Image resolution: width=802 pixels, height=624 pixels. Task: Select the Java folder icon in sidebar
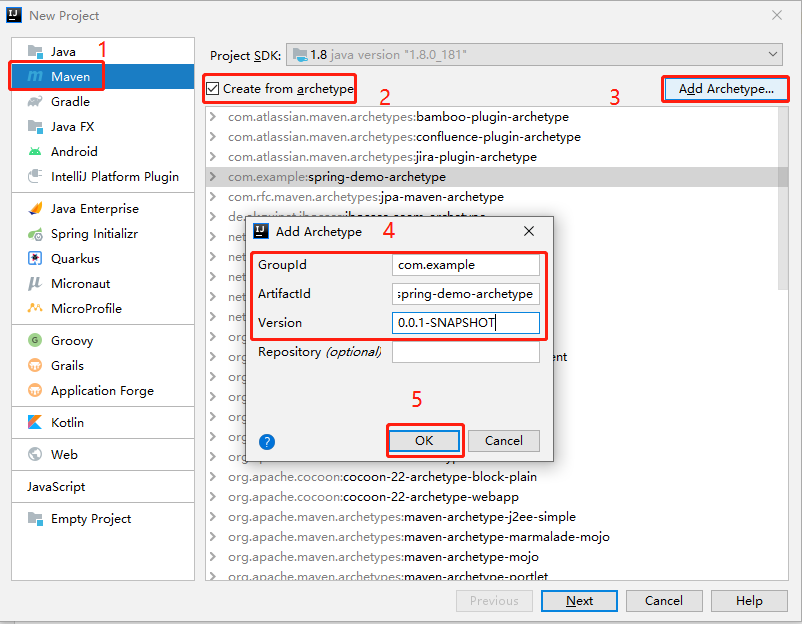pos(35,52)
